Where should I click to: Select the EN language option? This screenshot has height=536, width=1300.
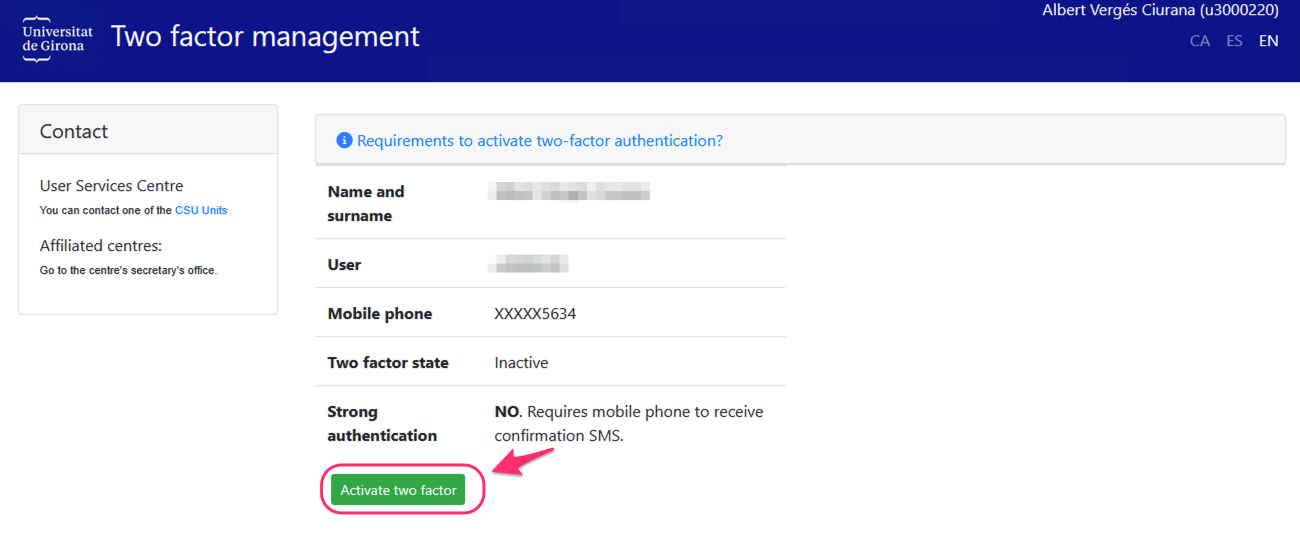click(x=1268, y=41)
